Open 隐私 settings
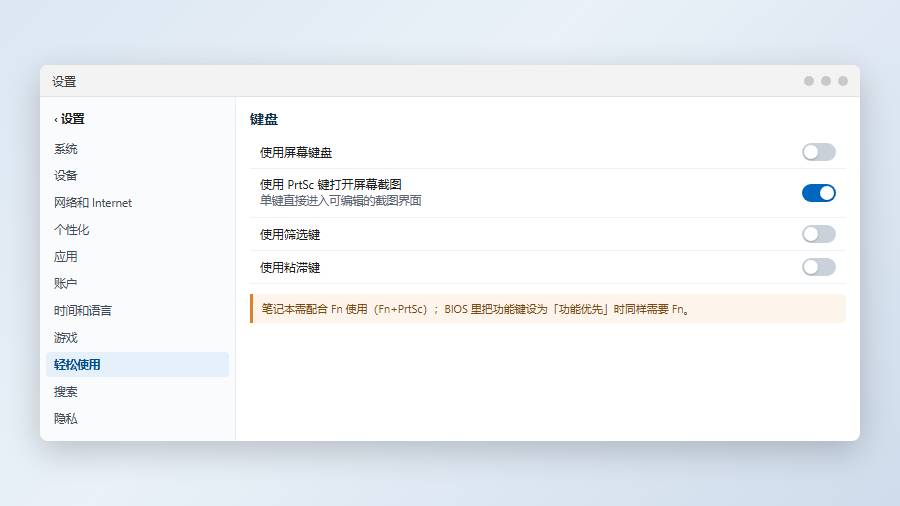This screenshot has width=900, height=506. (x=137, y=418)
